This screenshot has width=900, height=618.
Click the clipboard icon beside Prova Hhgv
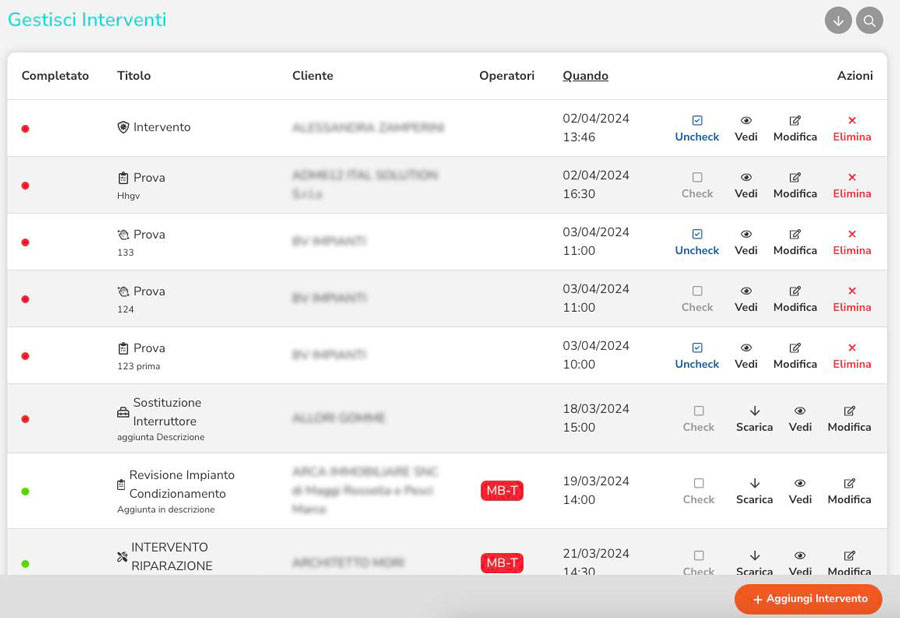pyautogui.click(x=123, y=178)
